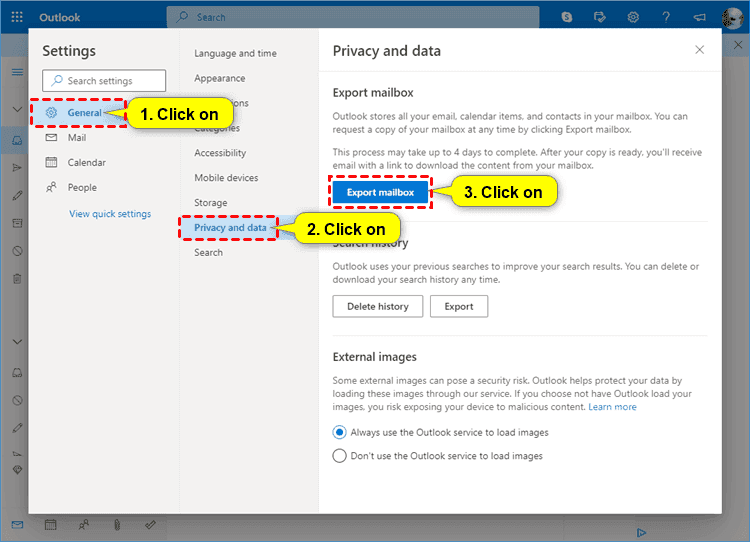
Task: Collapse the Favorites folder chevron
Action: pos(17,109)
